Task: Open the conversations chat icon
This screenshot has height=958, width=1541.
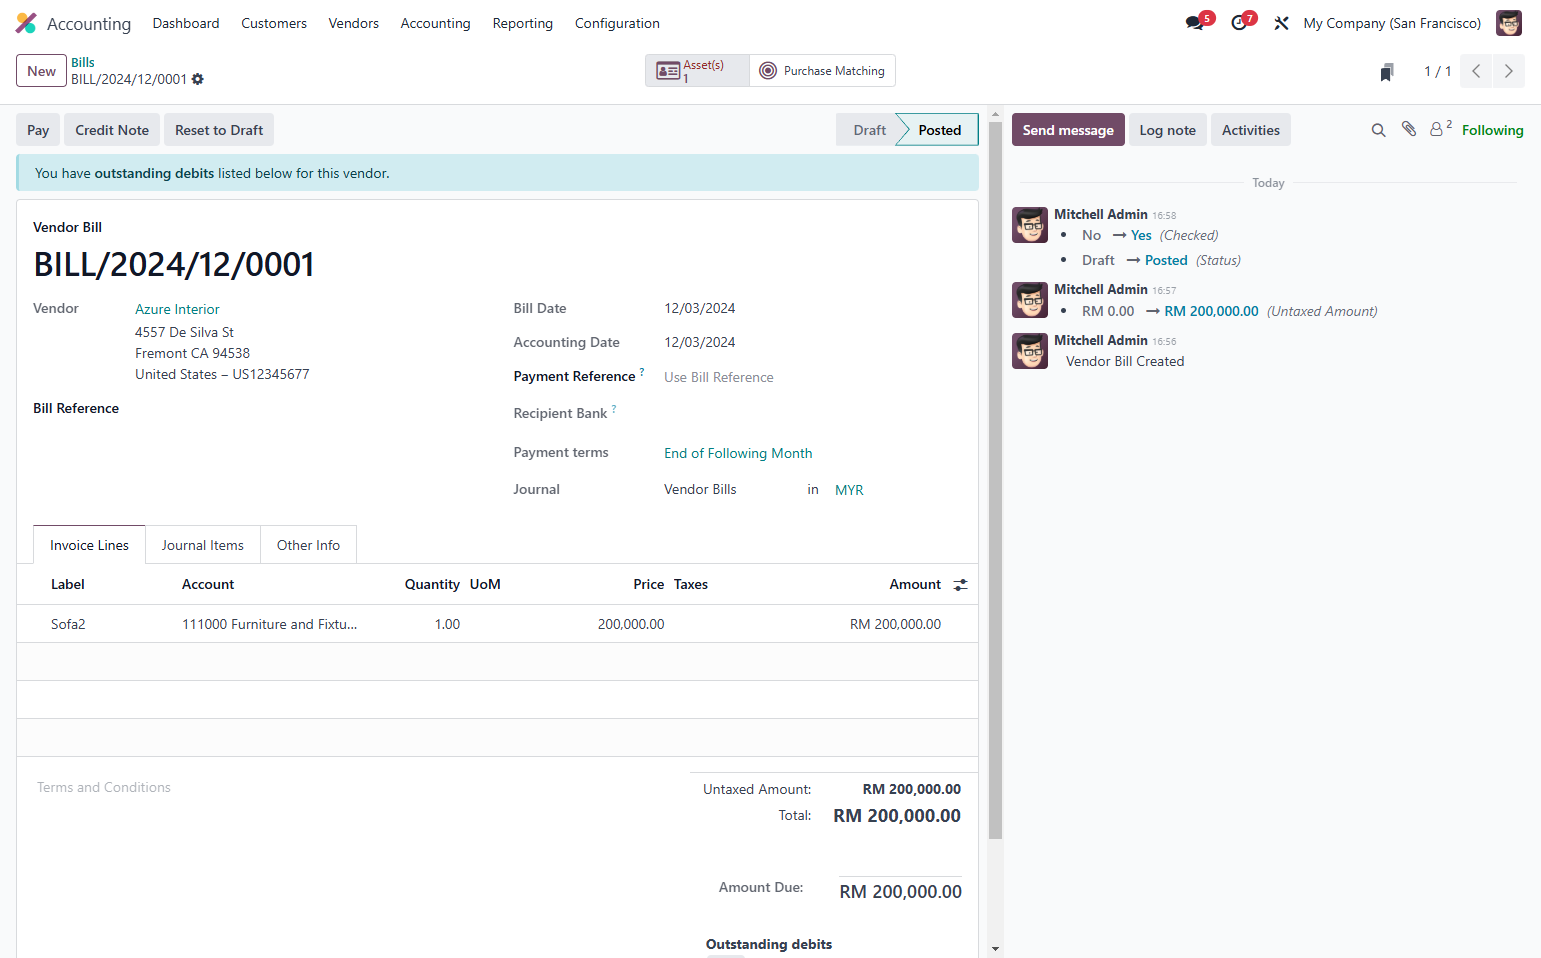Action: [1195, 23]
